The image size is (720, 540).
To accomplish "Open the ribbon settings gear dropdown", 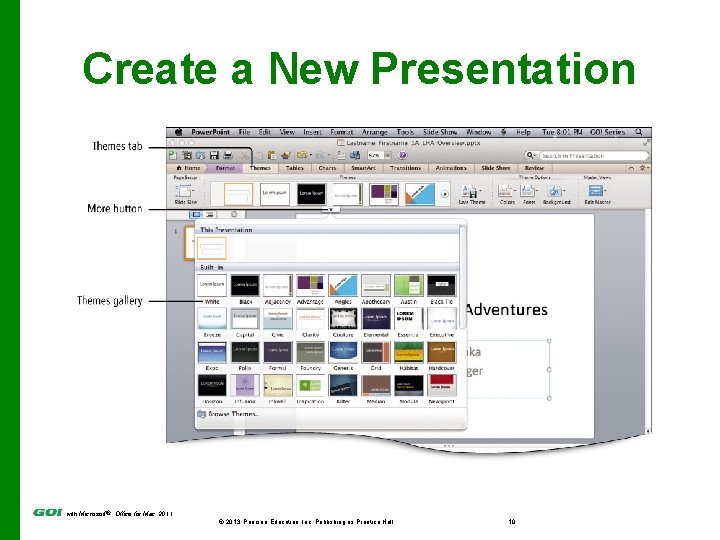I will click(644, 169).
